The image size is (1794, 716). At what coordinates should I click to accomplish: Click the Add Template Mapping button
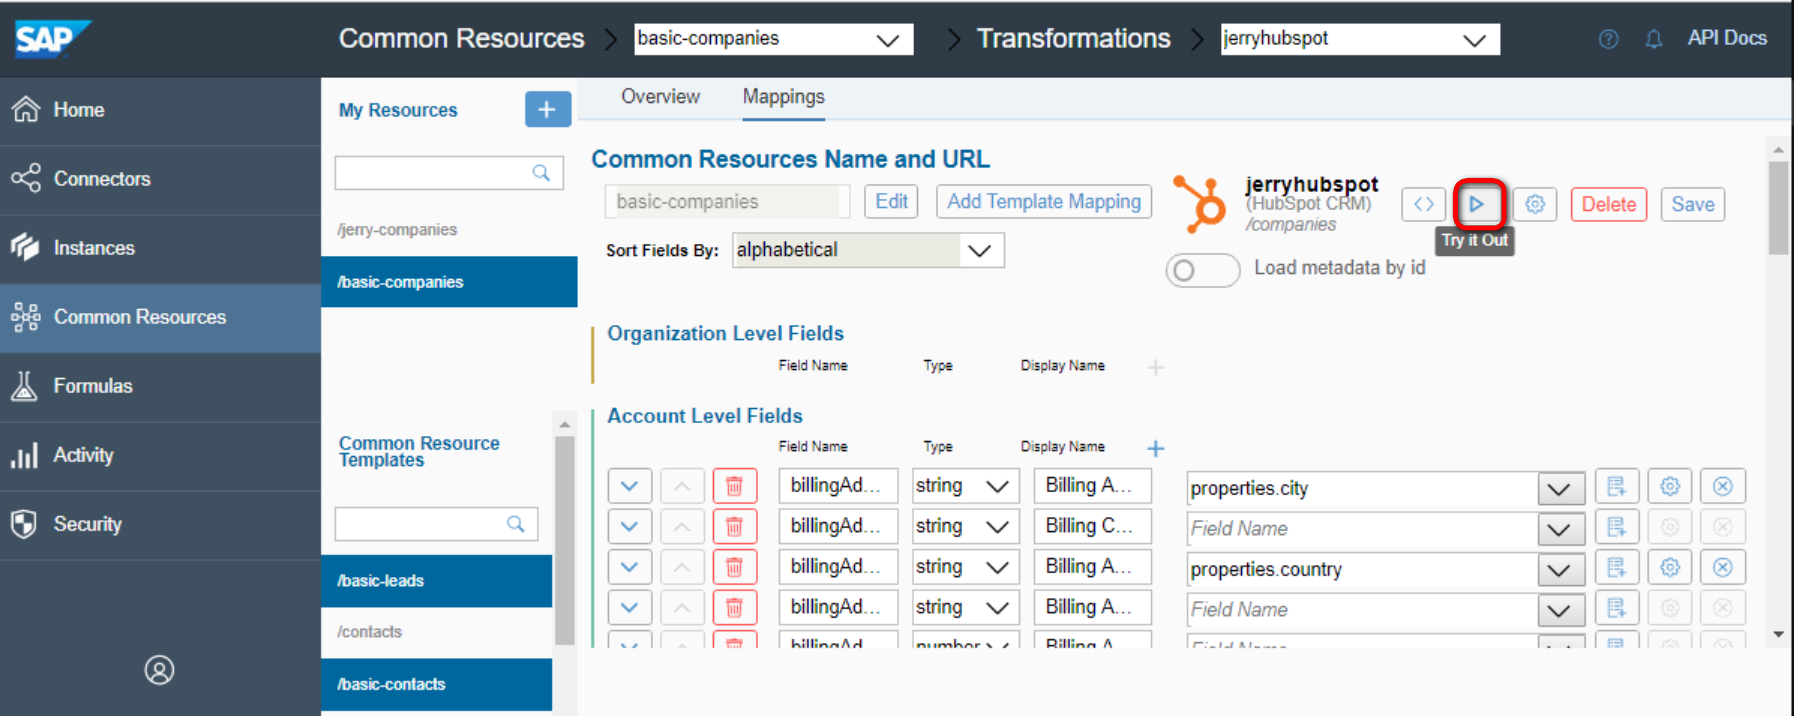(x=1043, y=202)
